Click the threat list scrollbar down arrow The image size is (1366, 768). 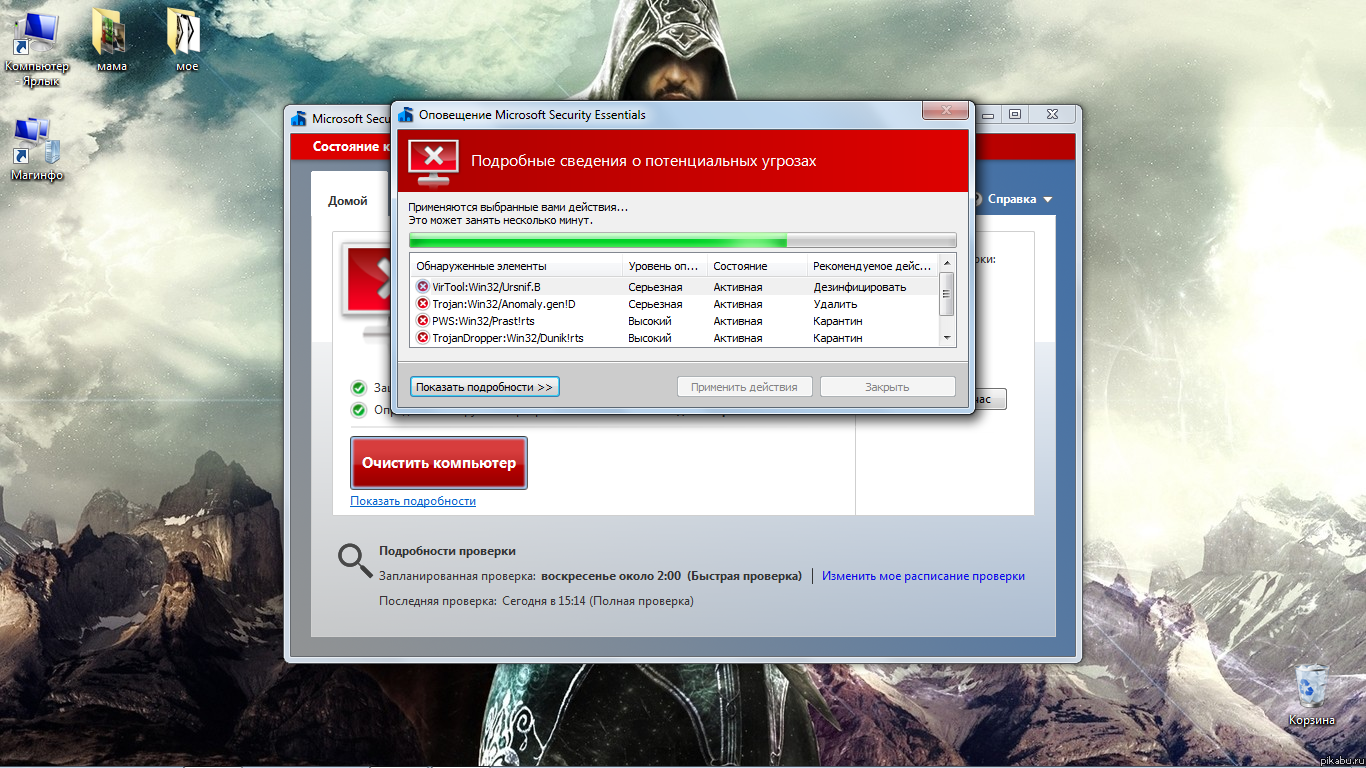coord(948,339)
